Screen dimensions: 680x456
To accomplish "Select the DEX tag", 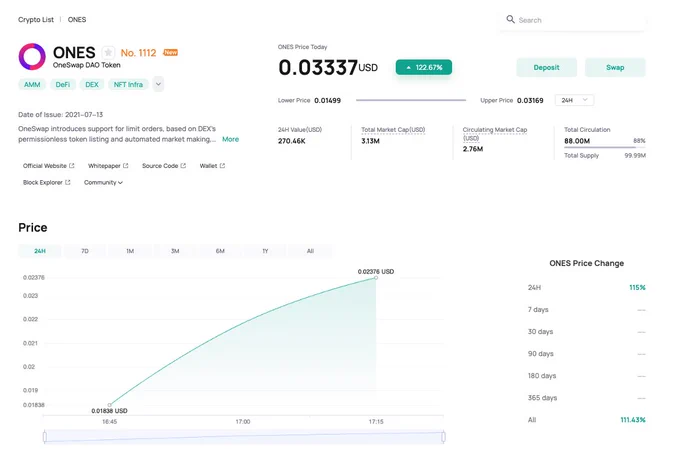I will pyautogui.click(x=92, y=85).
